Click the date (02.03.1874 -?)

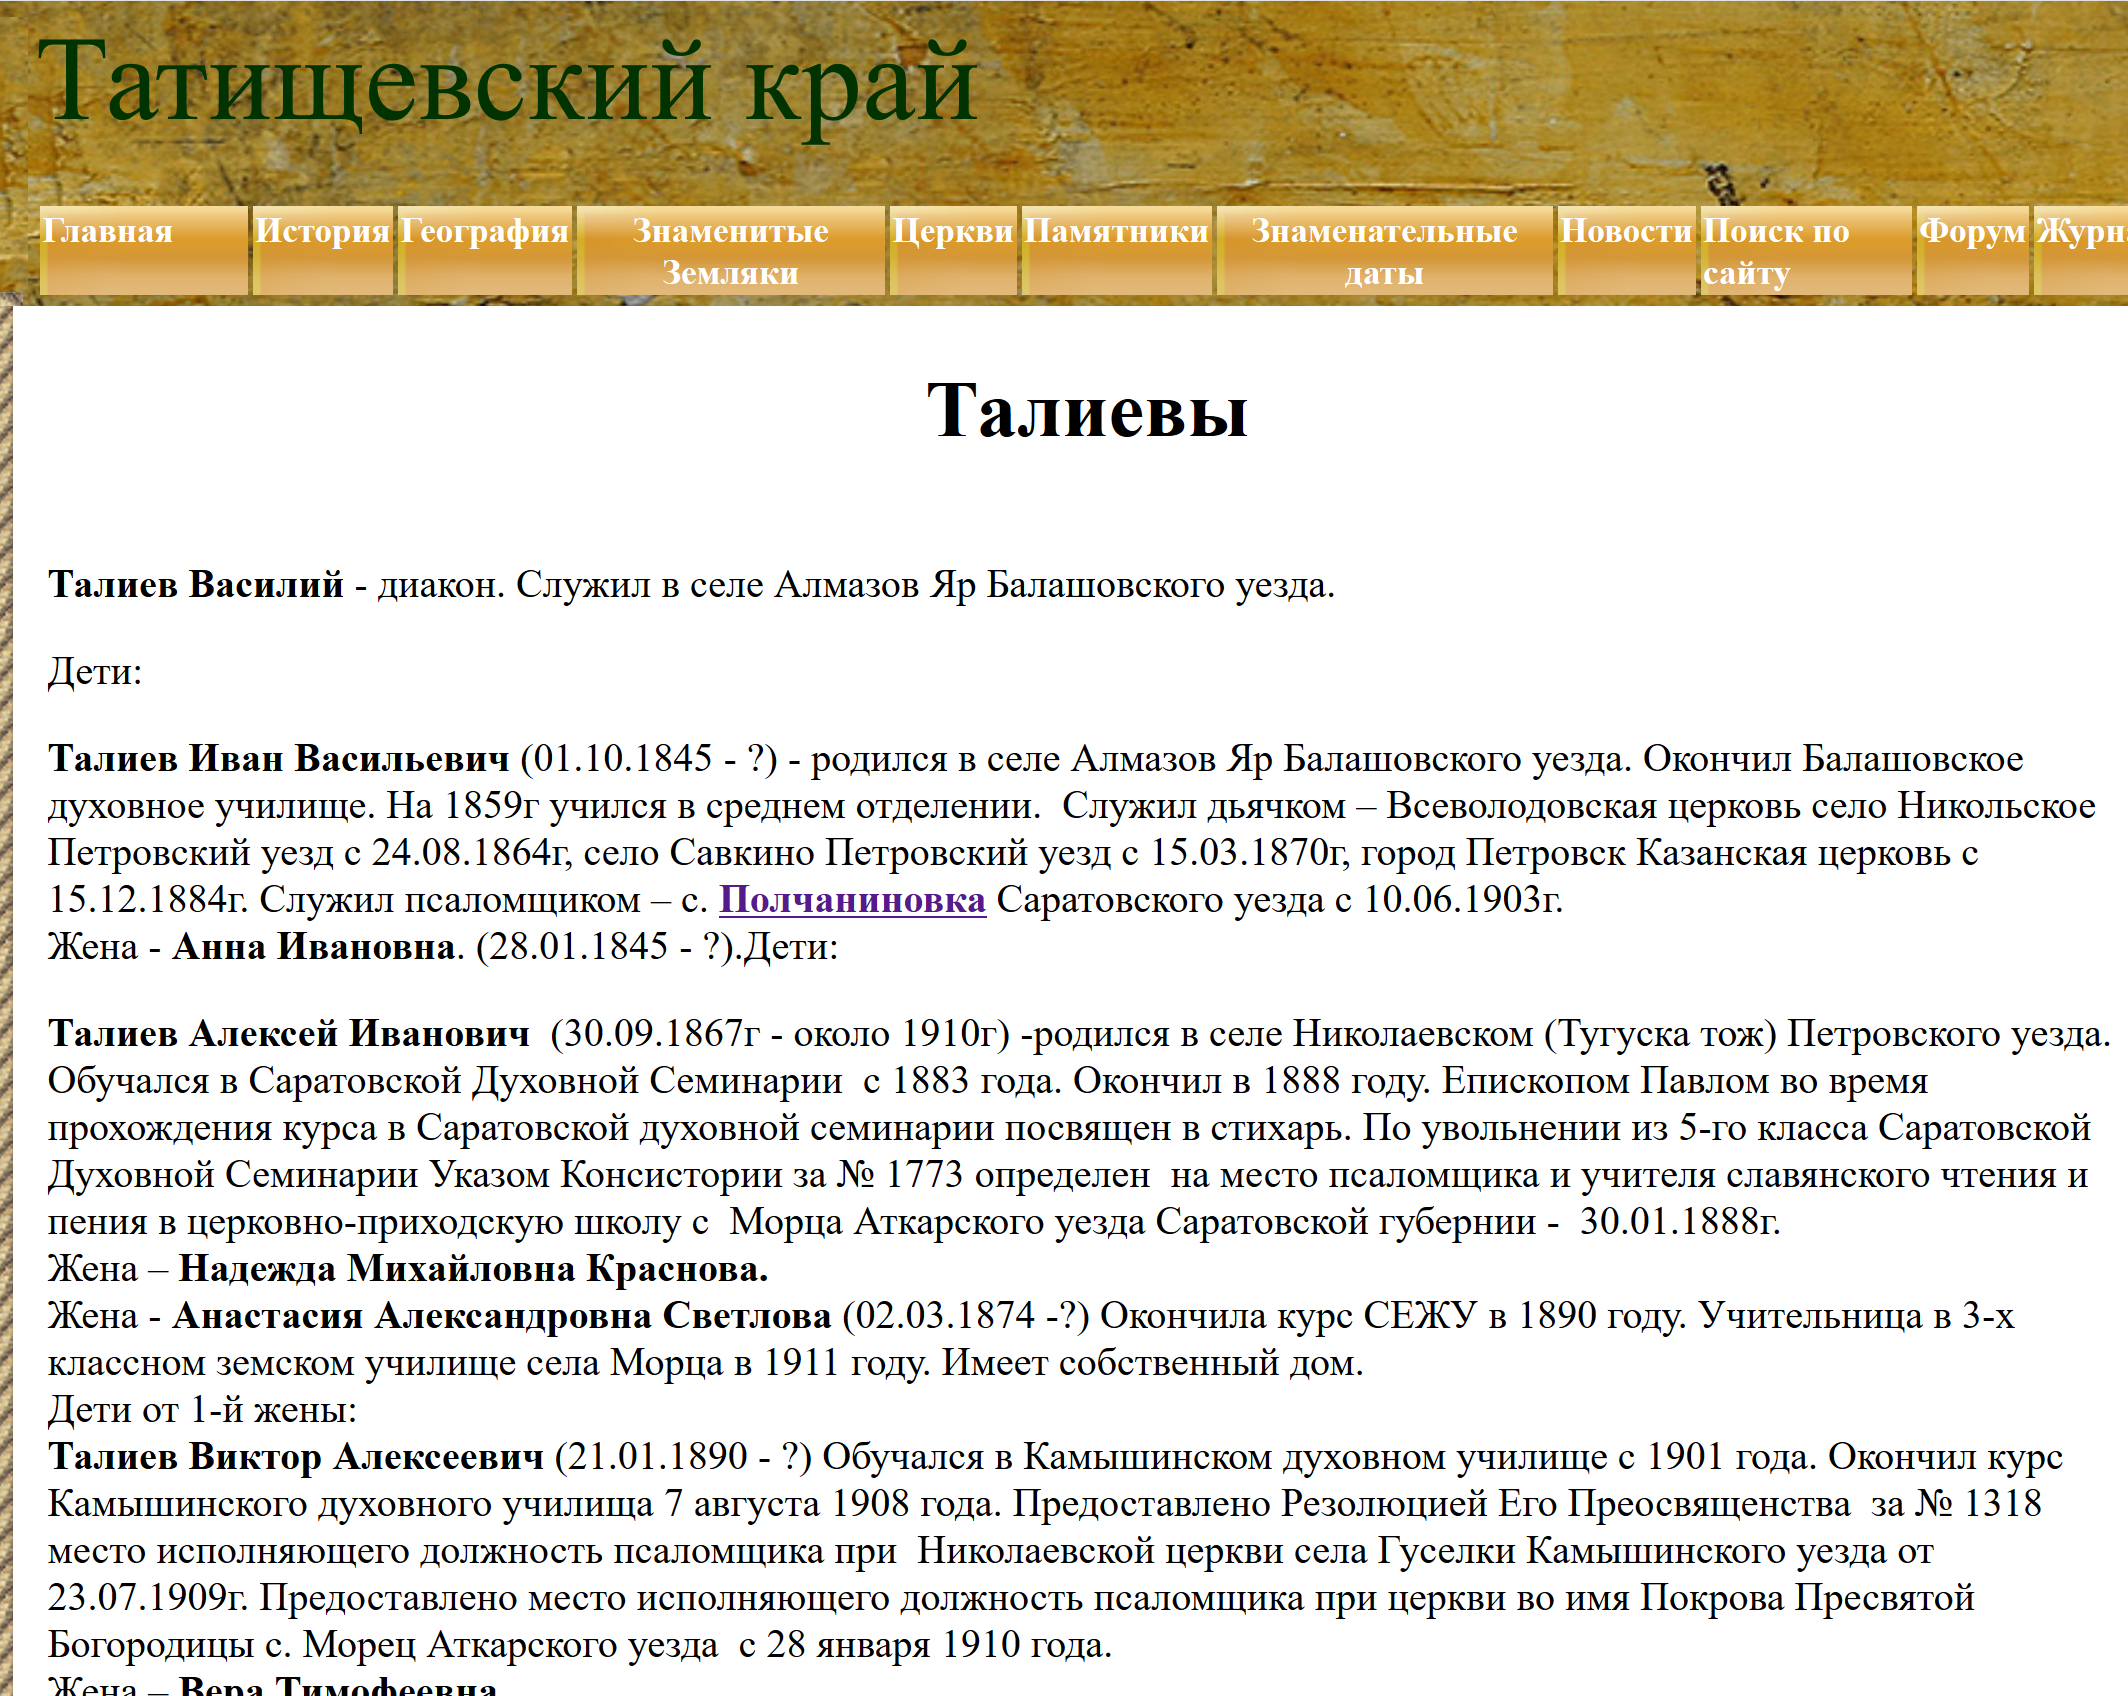[x=966, y=1315]
